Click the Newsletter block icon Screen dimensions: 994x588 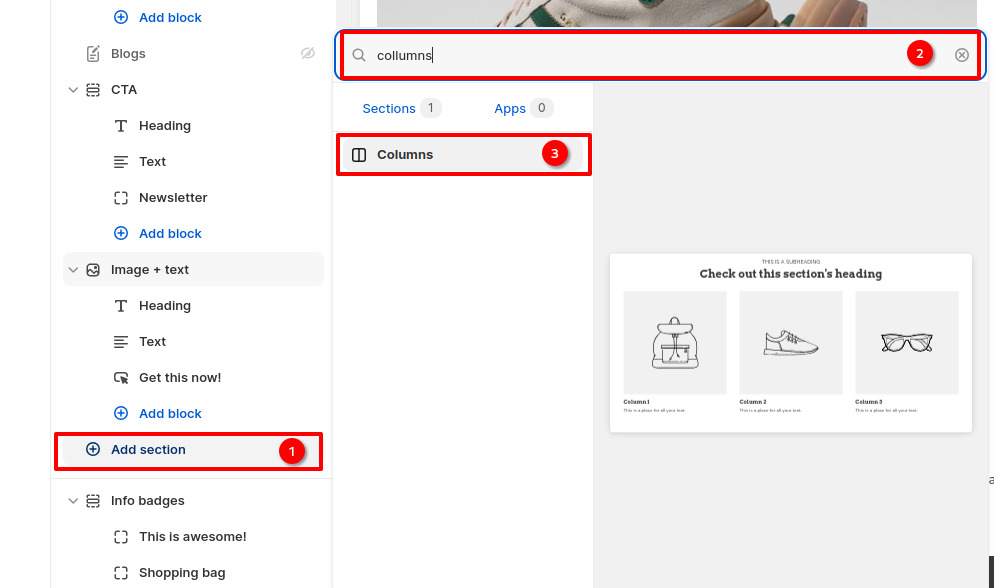pyautogui.click(x=121, y=198)
